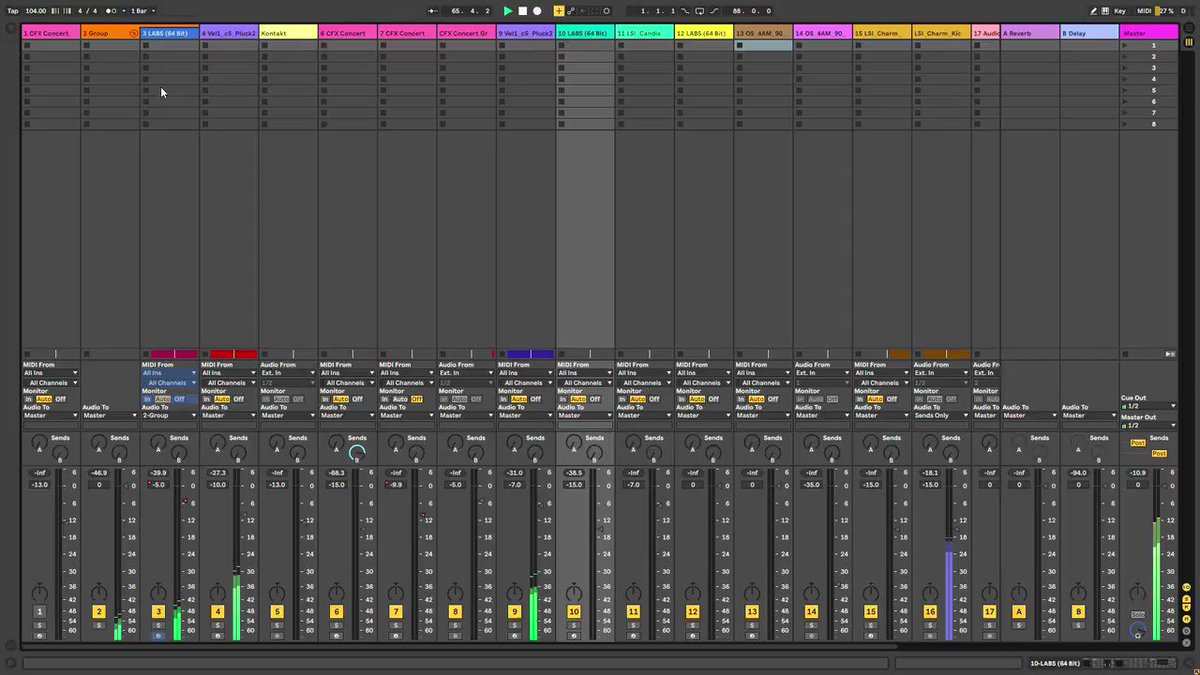Select the A Reverb return track header
The height and width of the screenshot is (675, 1200).
[1030, 33]
